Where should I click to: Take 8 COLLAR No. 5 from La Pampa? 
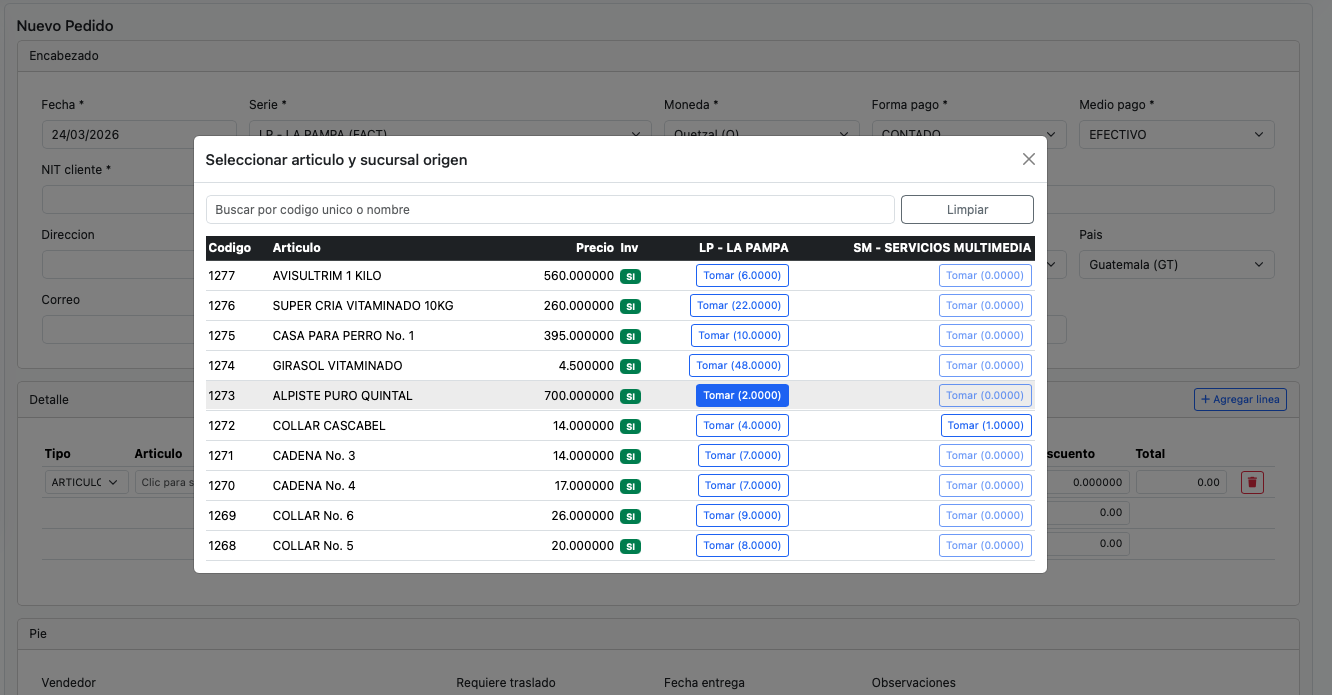click(x=742, y=546)
